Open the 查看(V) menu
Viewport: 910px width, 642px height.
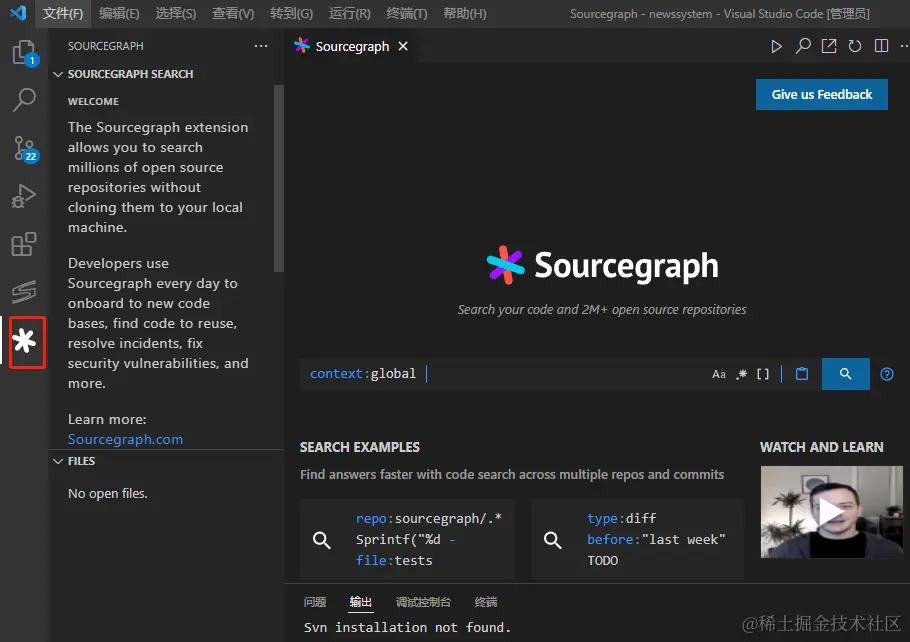click(233, 13)
